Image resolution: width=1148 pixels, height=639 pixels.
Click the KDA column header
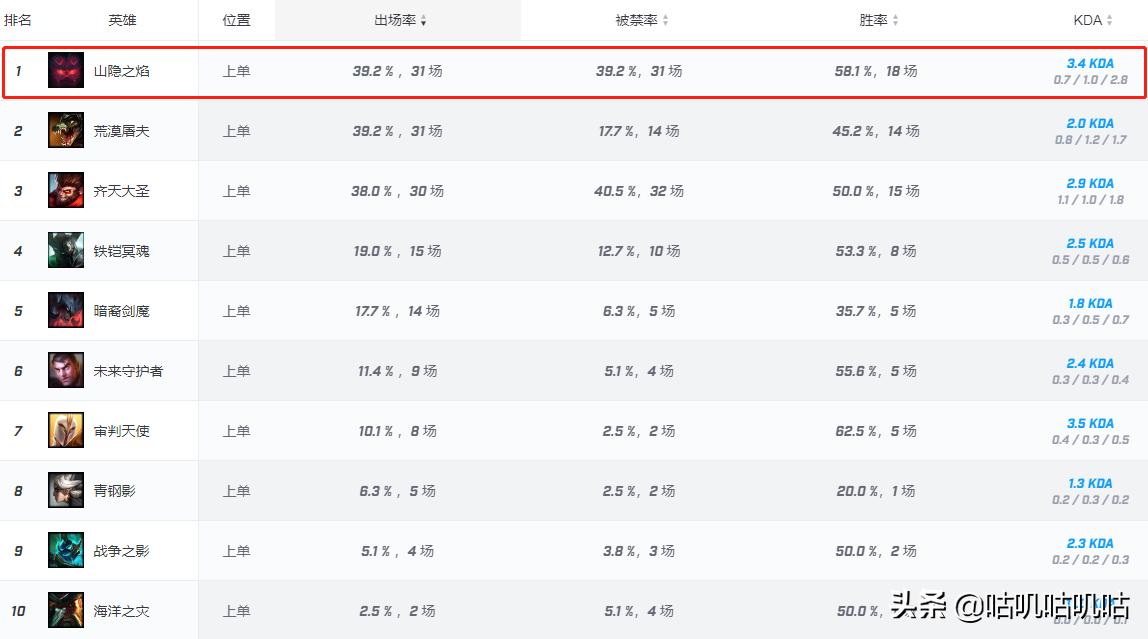1088,20
